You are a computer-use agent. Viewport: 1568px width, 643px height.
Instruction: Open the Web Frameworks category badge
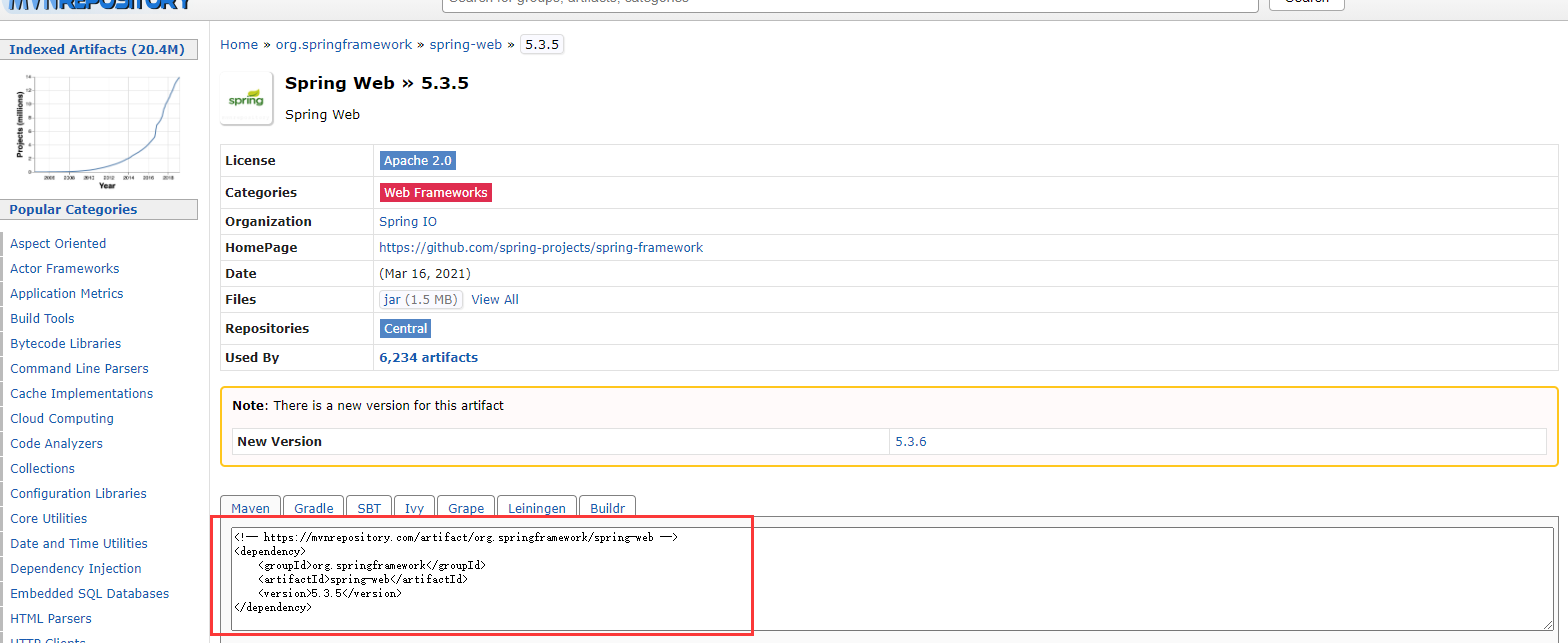436,193
